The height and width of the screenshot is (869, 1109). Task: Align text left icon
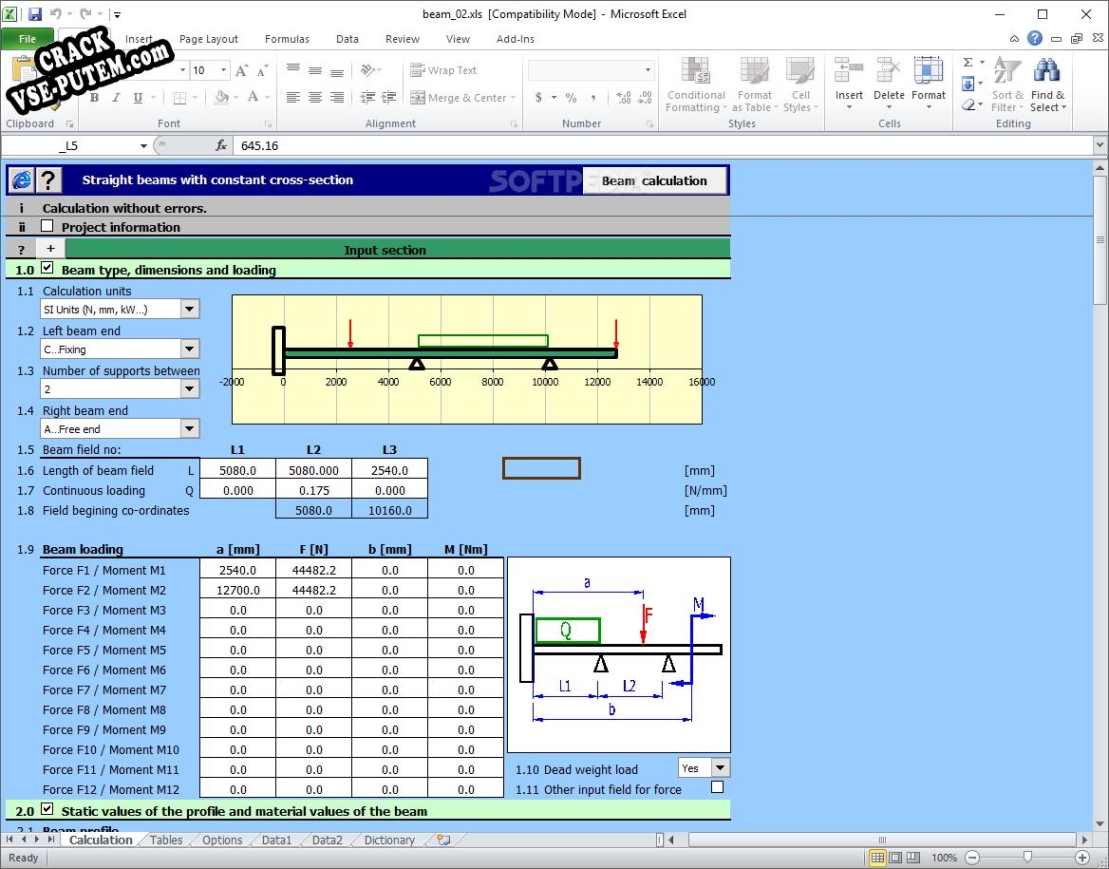coord(293,98)
